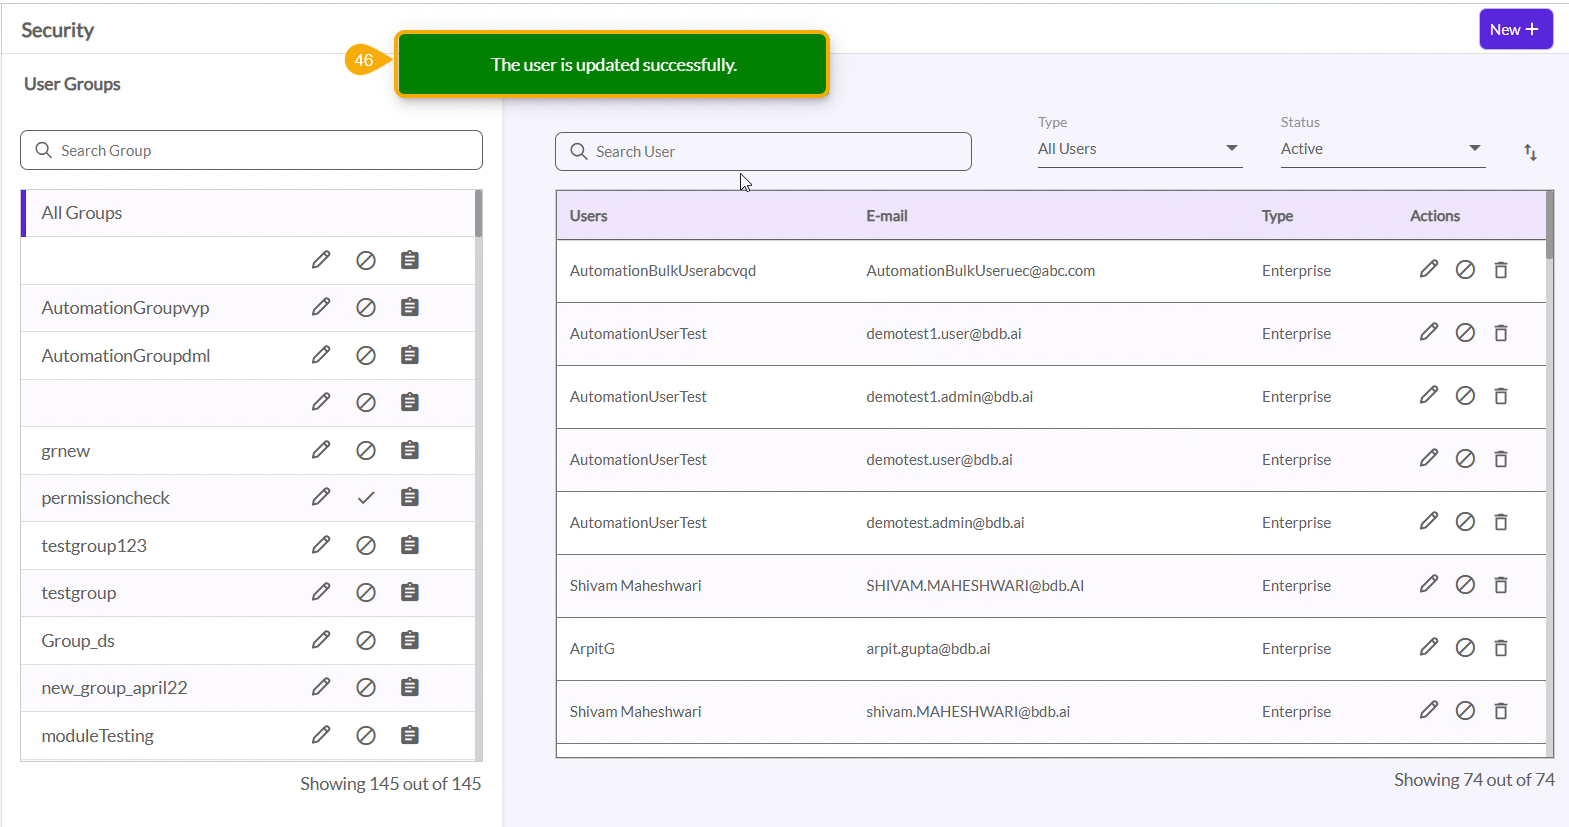Open clipboard details for grnew group

[x=409, y=450]
